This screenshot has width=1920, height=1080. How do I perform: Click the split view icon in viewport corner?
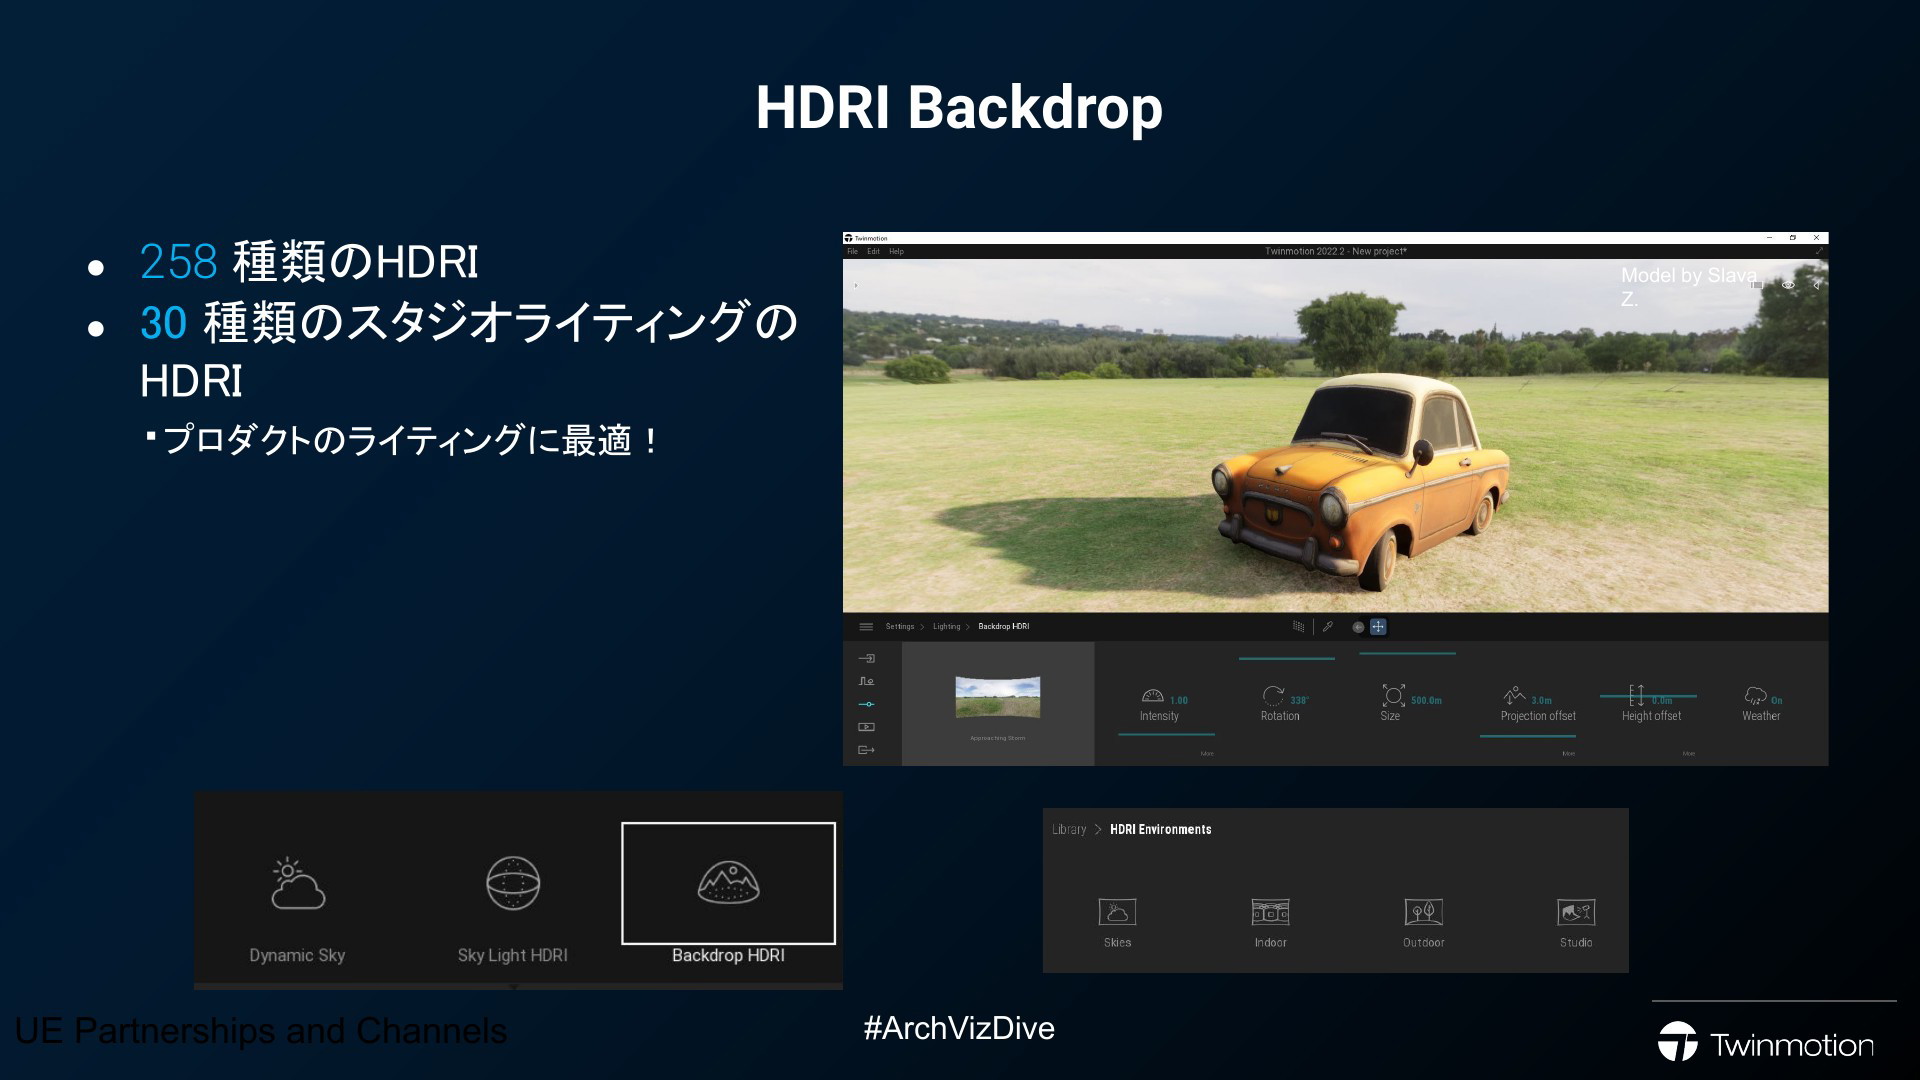1757,285
